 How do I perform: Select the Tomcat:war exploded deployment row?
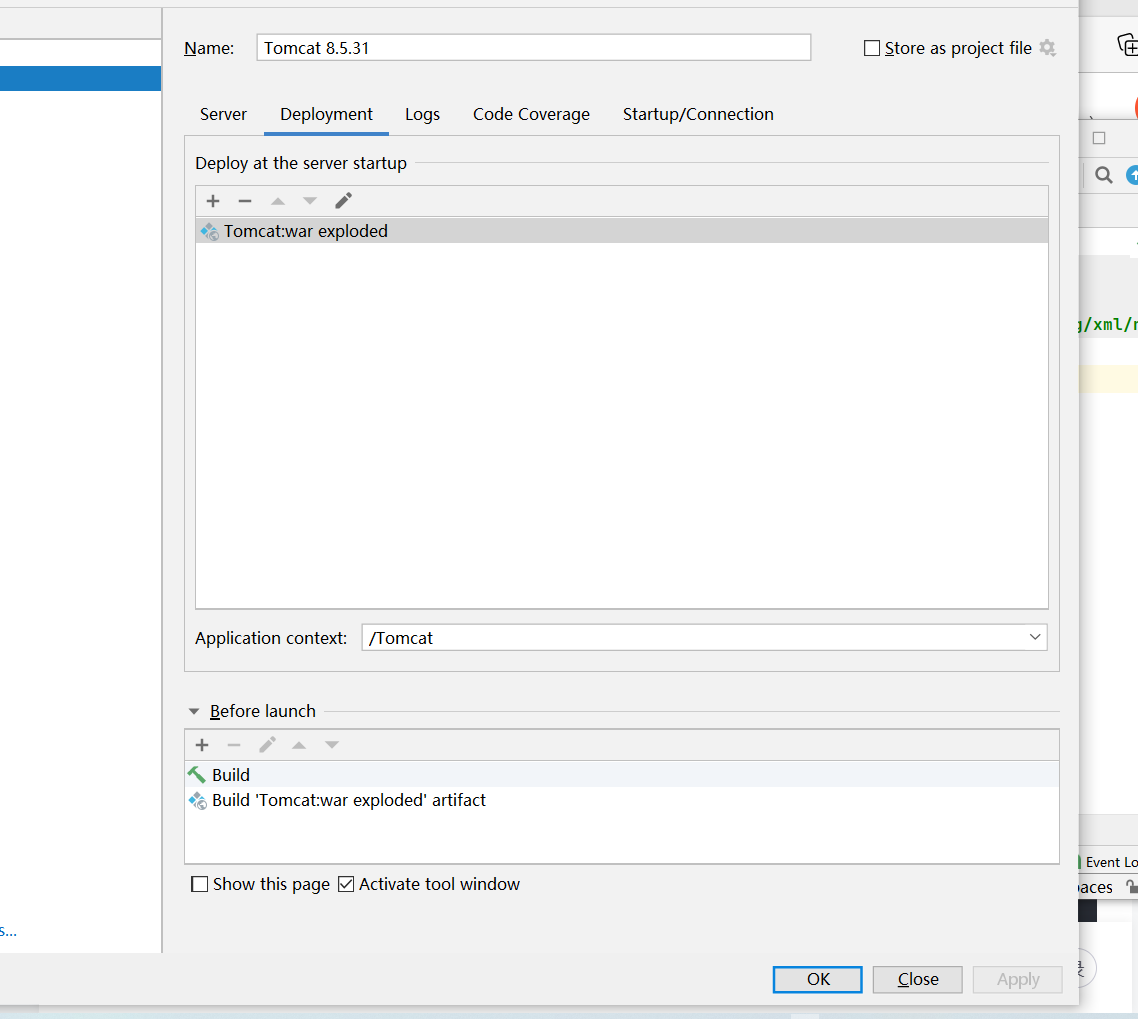point(622,231)
